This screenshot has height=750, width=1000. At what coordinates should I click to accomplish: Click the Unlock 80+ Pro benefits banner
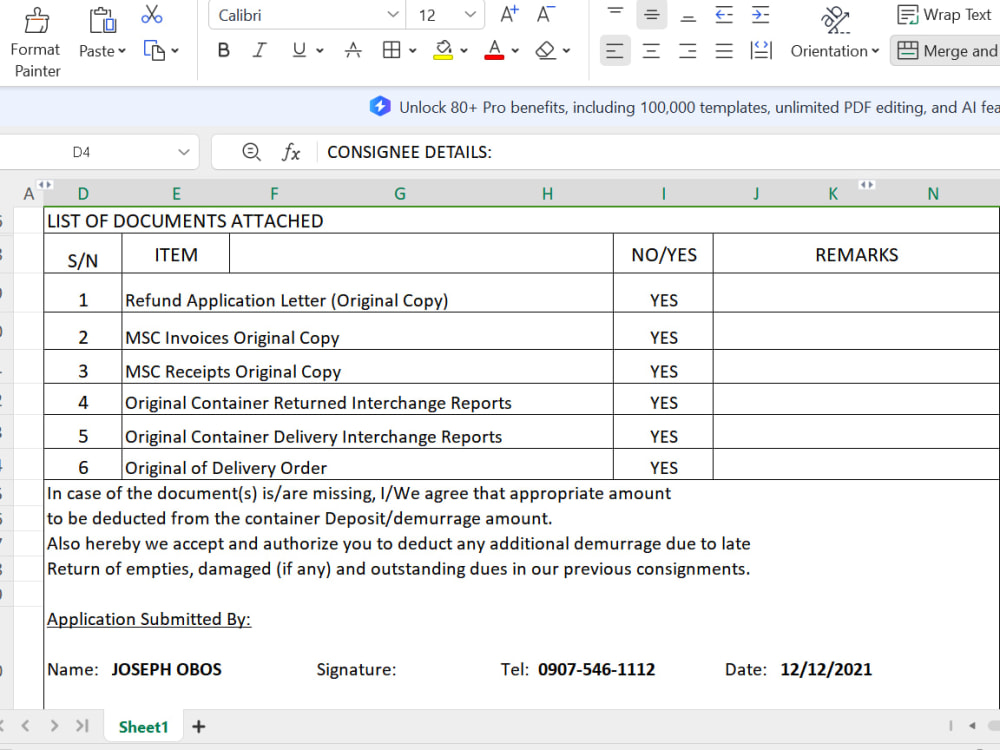point(684,107)
